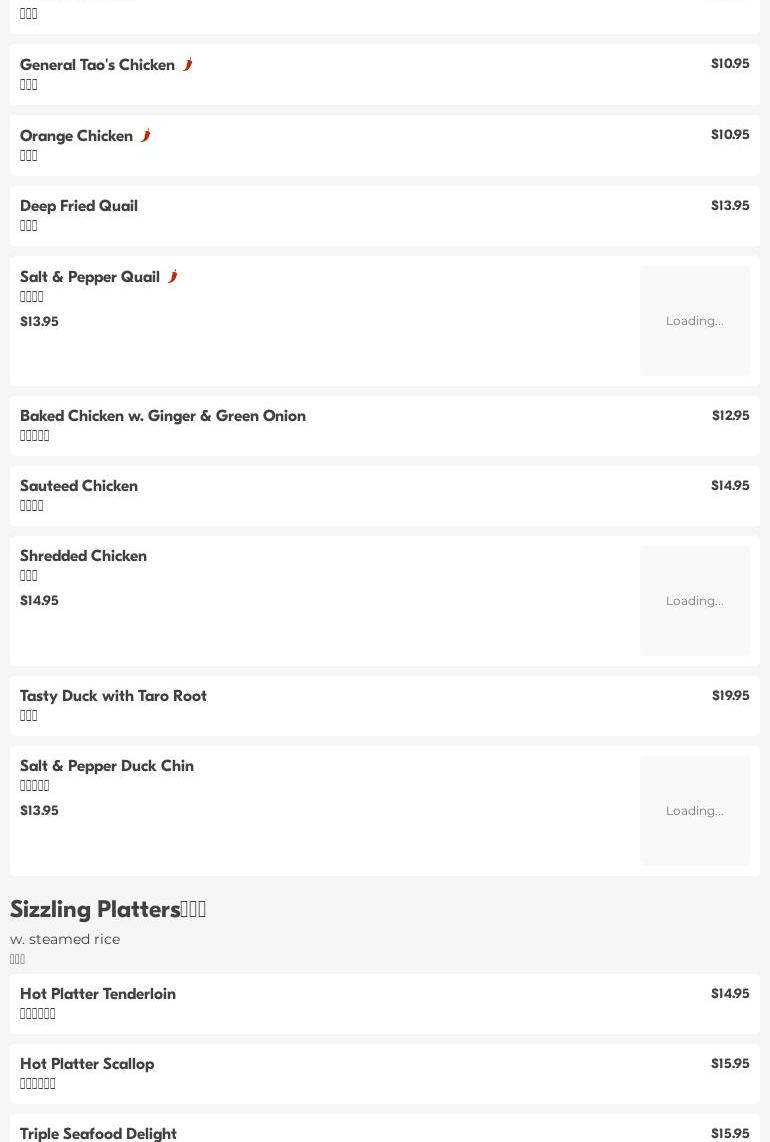Image resolution: width=770 pixels, height=1142 pixels.
Task: Select Tasty Duck with Taro Root
Action: tap(113, 696)
